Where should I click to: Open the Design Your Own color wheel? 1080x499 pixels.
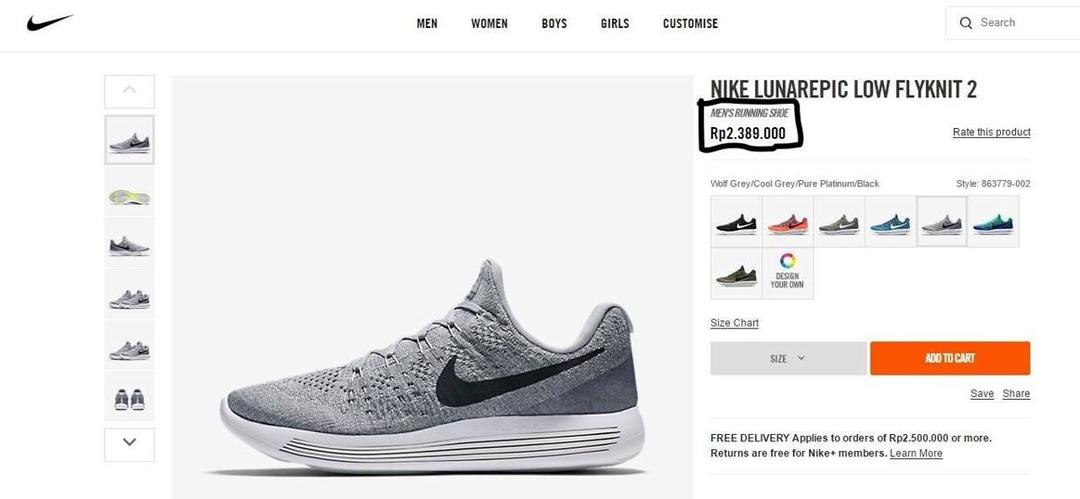pos(787,273)
